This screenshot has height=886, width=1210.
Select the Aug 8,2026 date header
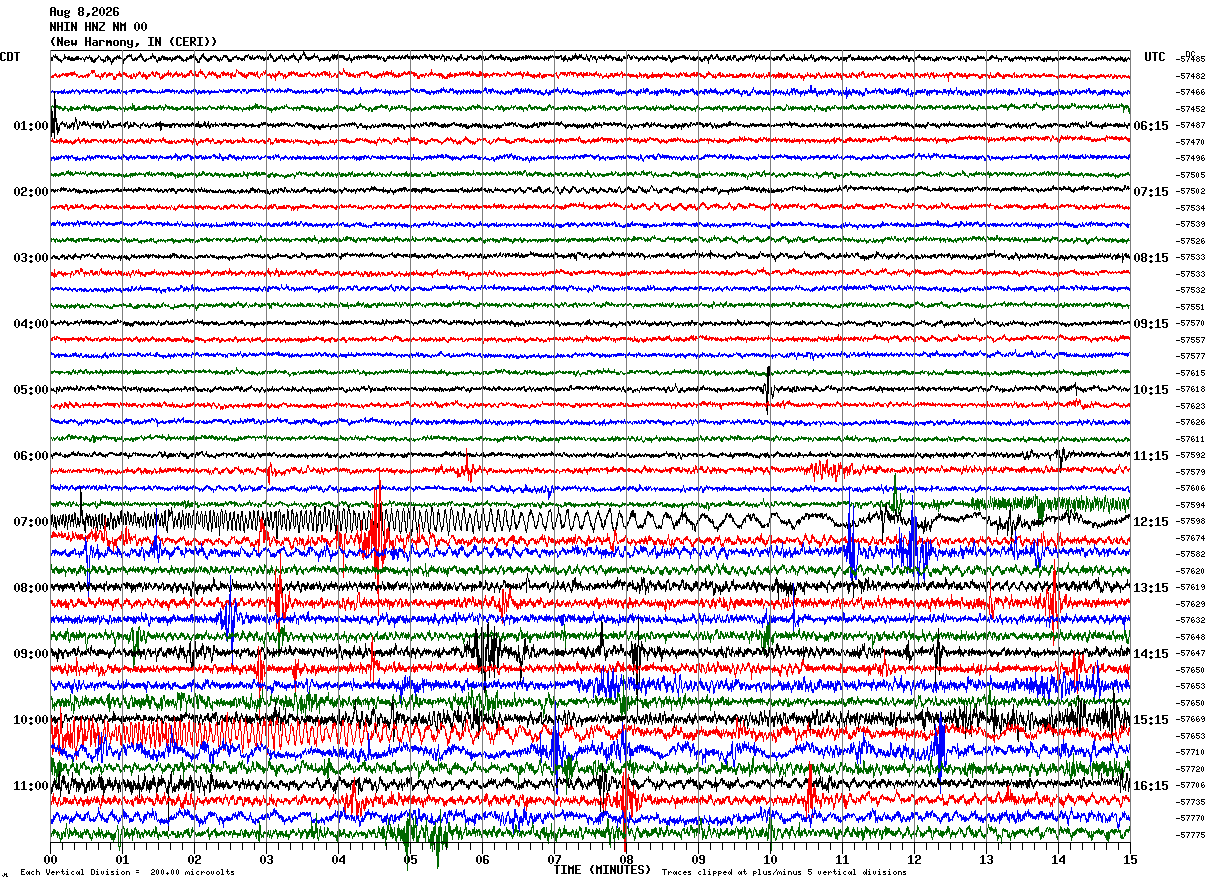click(x=84, y=12)
